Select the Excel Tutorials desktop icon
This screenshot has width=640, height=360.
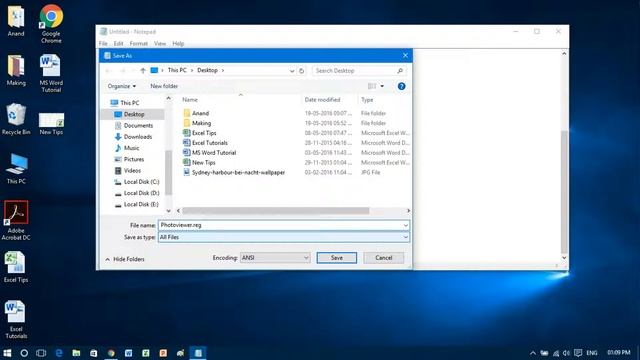pos(16,320)
